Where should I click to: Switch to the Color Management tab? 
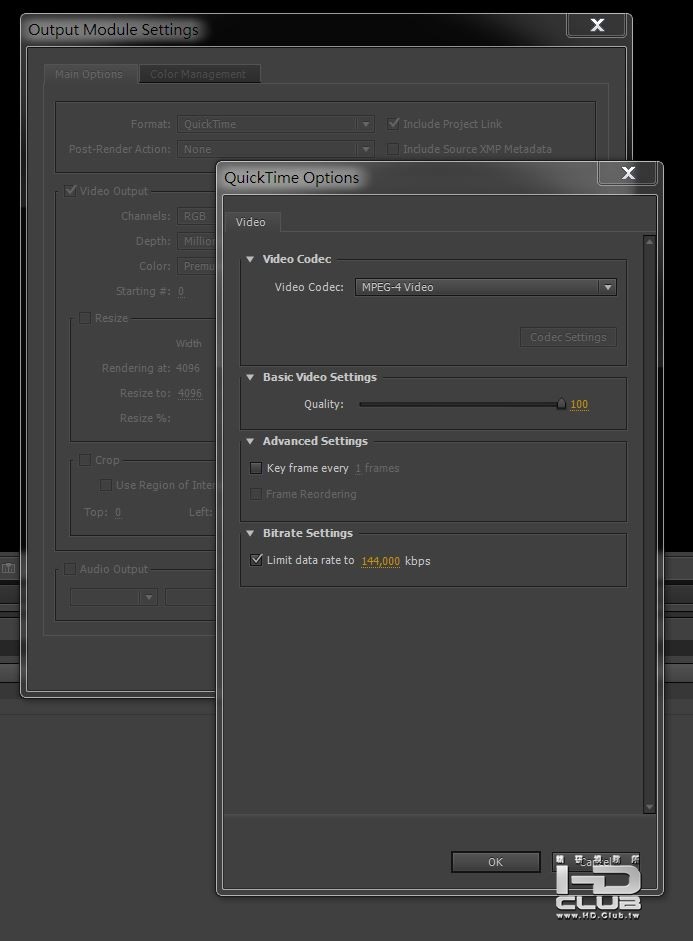tap(198, 74)
